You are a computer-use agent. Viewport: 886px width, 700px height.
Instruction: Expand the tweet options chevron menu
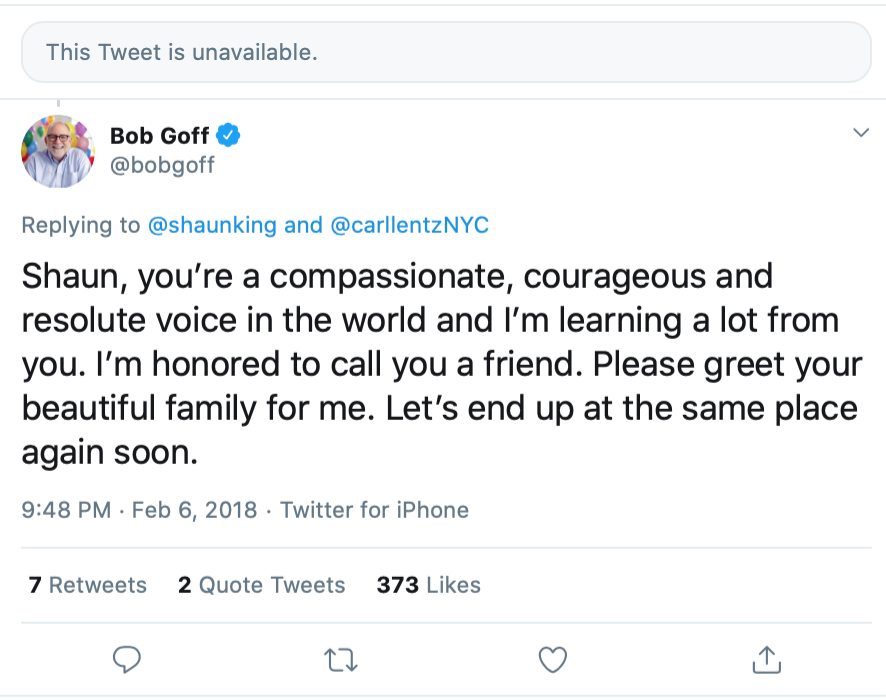[x=860, y=133]
